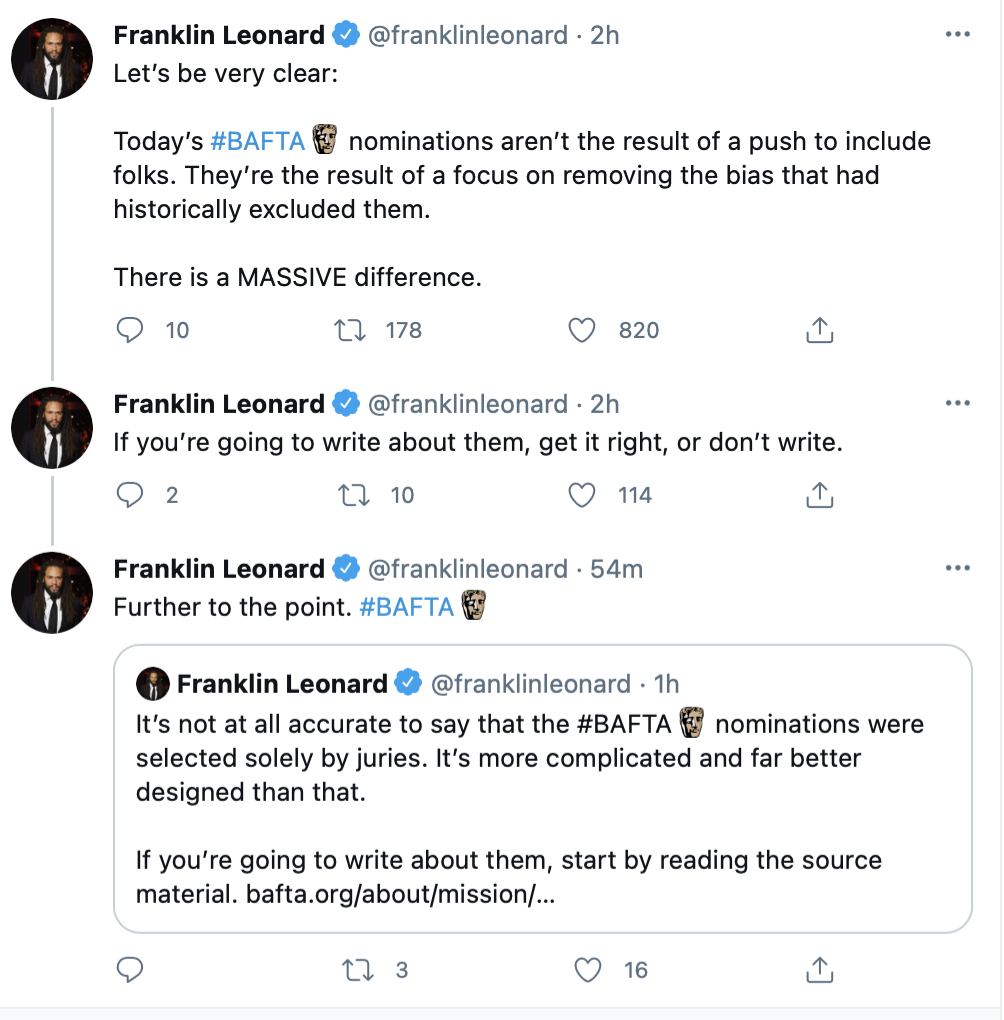The height and width of the screenshot is (1020, 1004).
Task: Share the 'Further to the point' tweet
Action: coord(819,969)
